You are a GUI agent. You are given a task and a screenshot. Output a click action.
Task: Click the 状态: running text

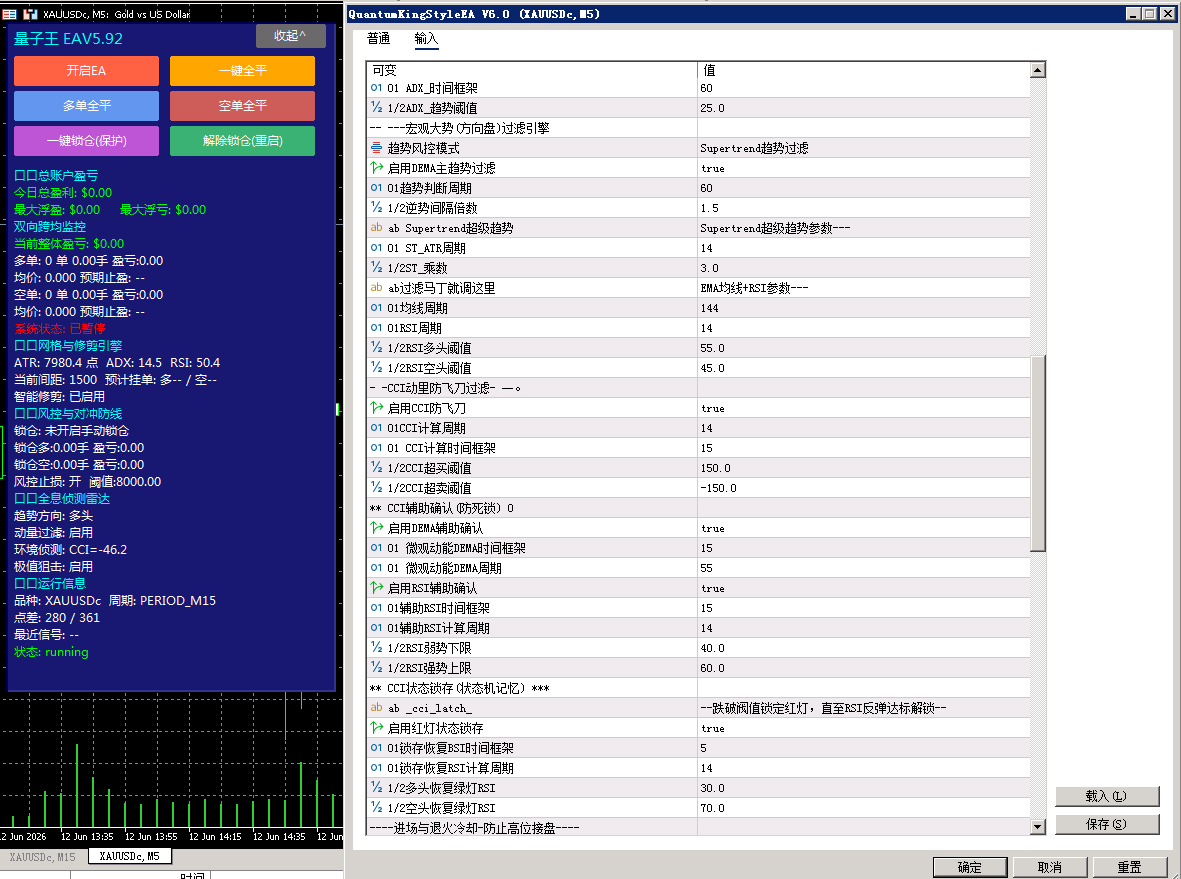click(51, 652)
